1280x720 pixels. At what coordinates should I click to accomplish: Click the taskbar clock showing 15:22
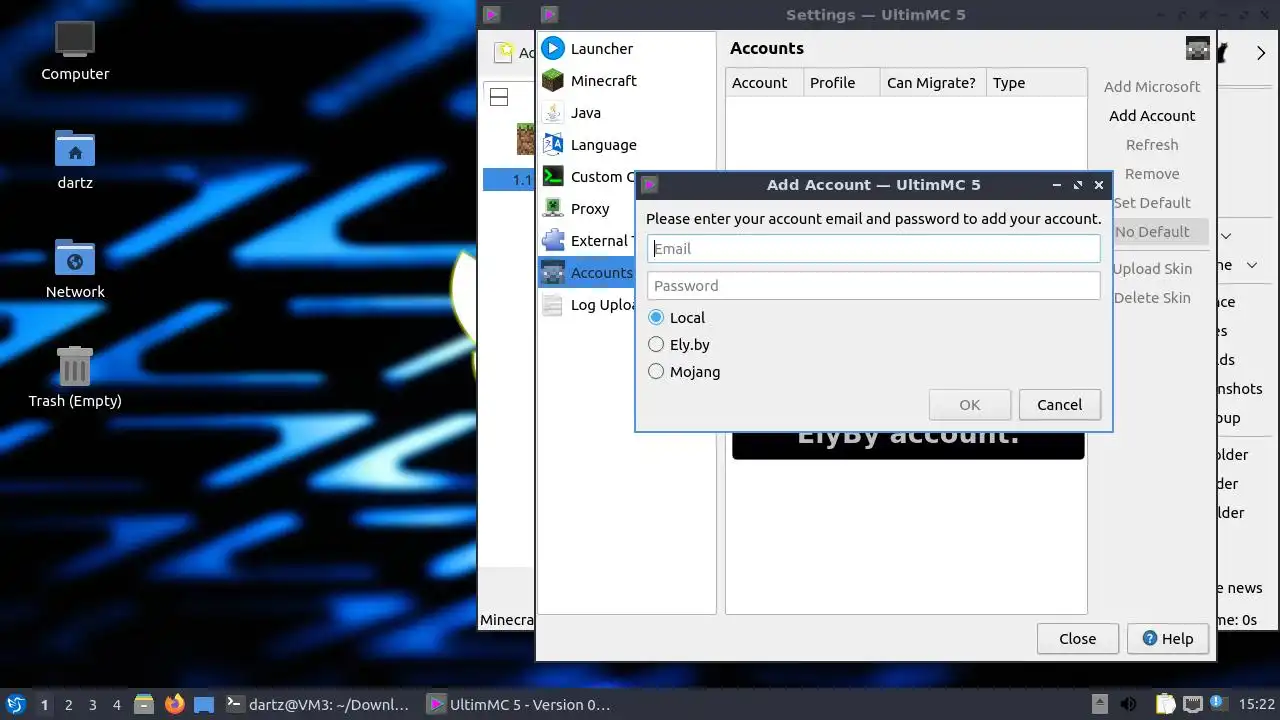[1257, 704]
